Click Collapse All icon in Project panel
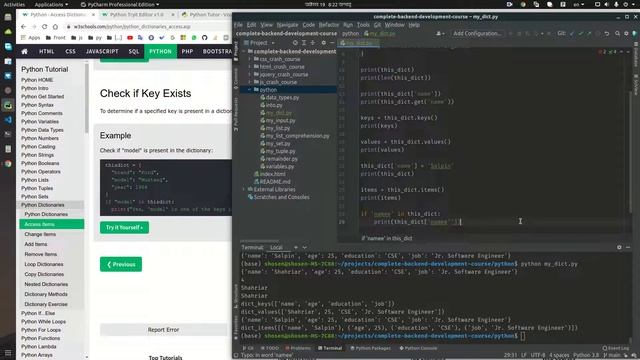This screenshot has width=640, height=360. pos(313,42)
